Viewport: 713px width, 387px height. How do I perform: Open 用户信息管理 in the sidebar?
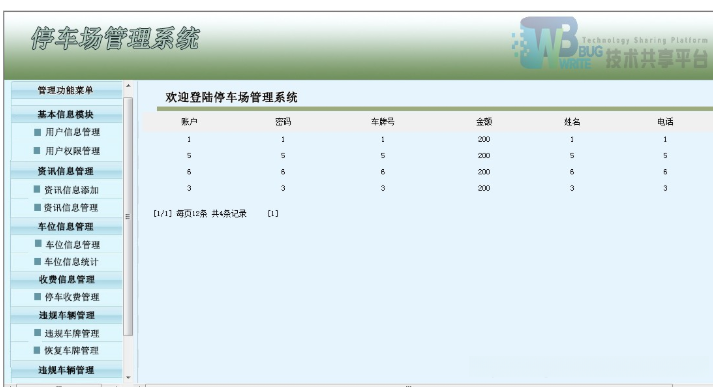coord(72,132)
